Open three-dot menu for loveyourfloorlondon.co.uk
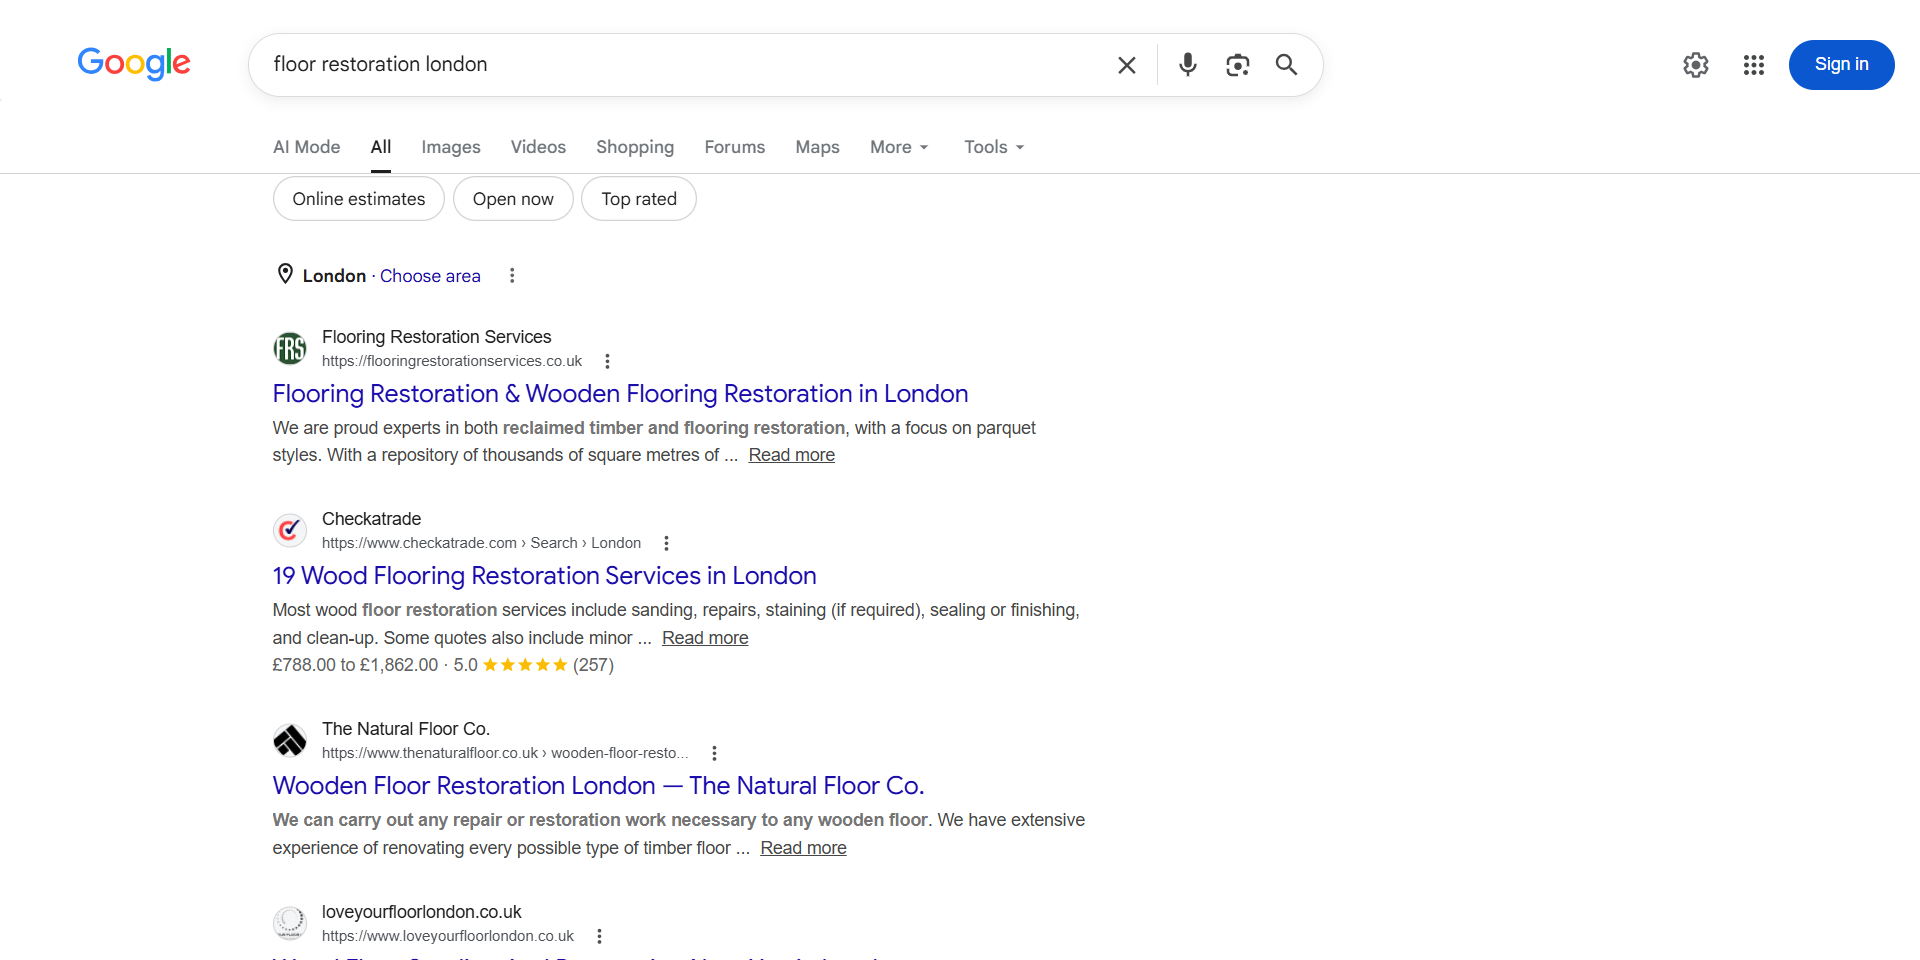The height and width of the screenshot is (960, 1920). (599, 936)
